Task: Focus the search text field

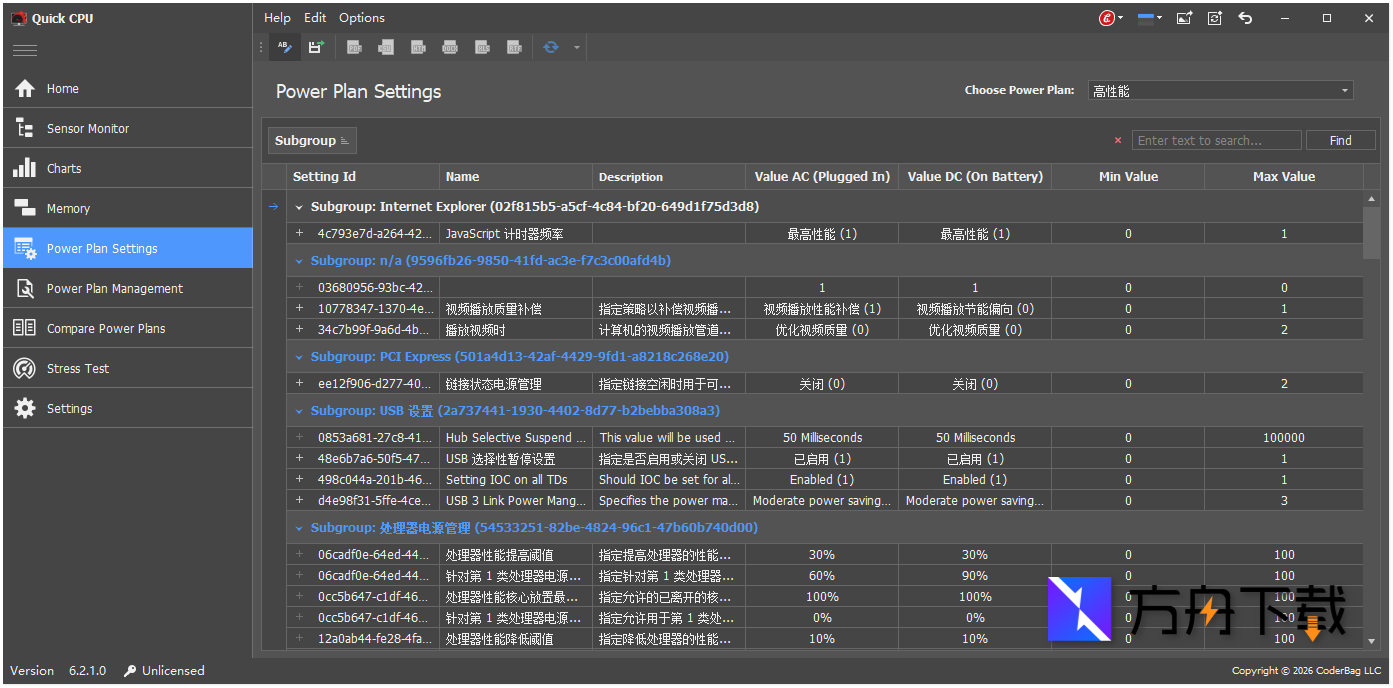Action: (1215, 141)
